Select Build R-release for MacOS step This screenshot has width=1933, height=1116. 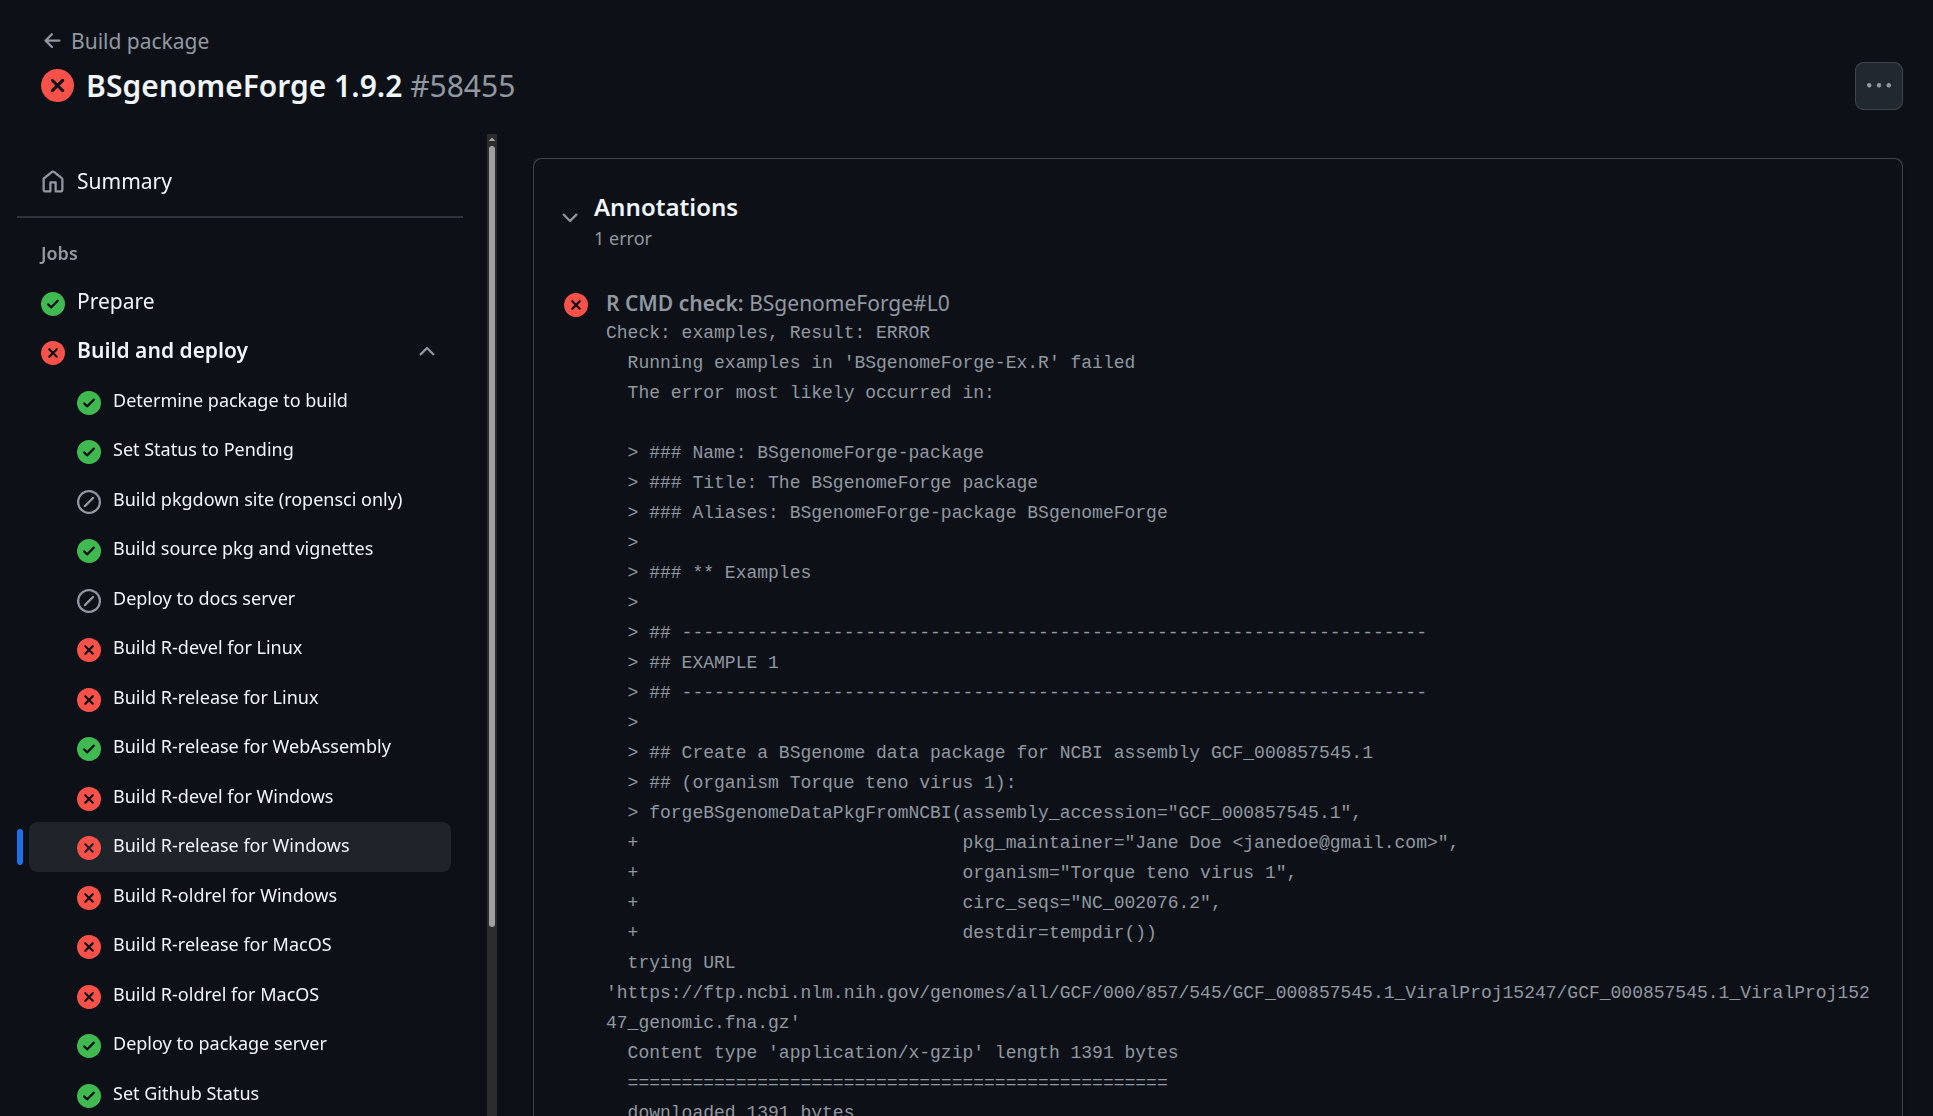point(222,945)
